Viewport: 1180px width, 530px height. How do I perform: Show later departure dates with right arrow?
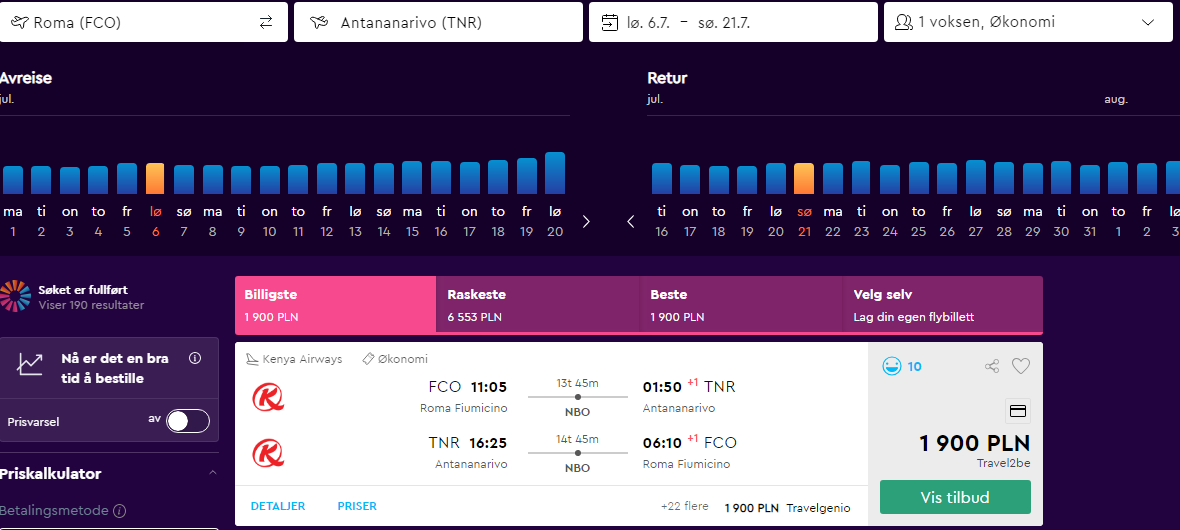pyautogui.click(x=586, y=221)
